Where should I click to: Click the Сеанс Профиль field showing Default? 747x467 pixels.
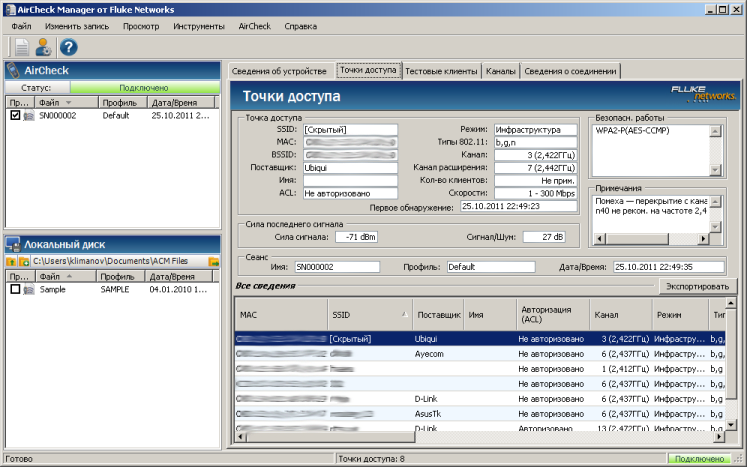[x=491, y=267]
